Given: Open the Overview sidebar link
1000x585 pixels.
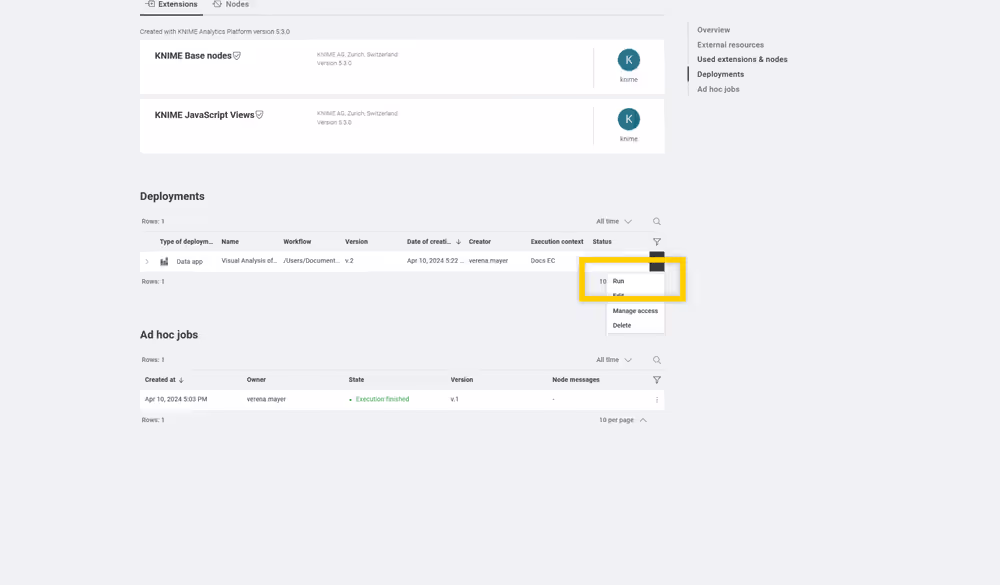Looking at the screenshot, I should pos(712,30).
